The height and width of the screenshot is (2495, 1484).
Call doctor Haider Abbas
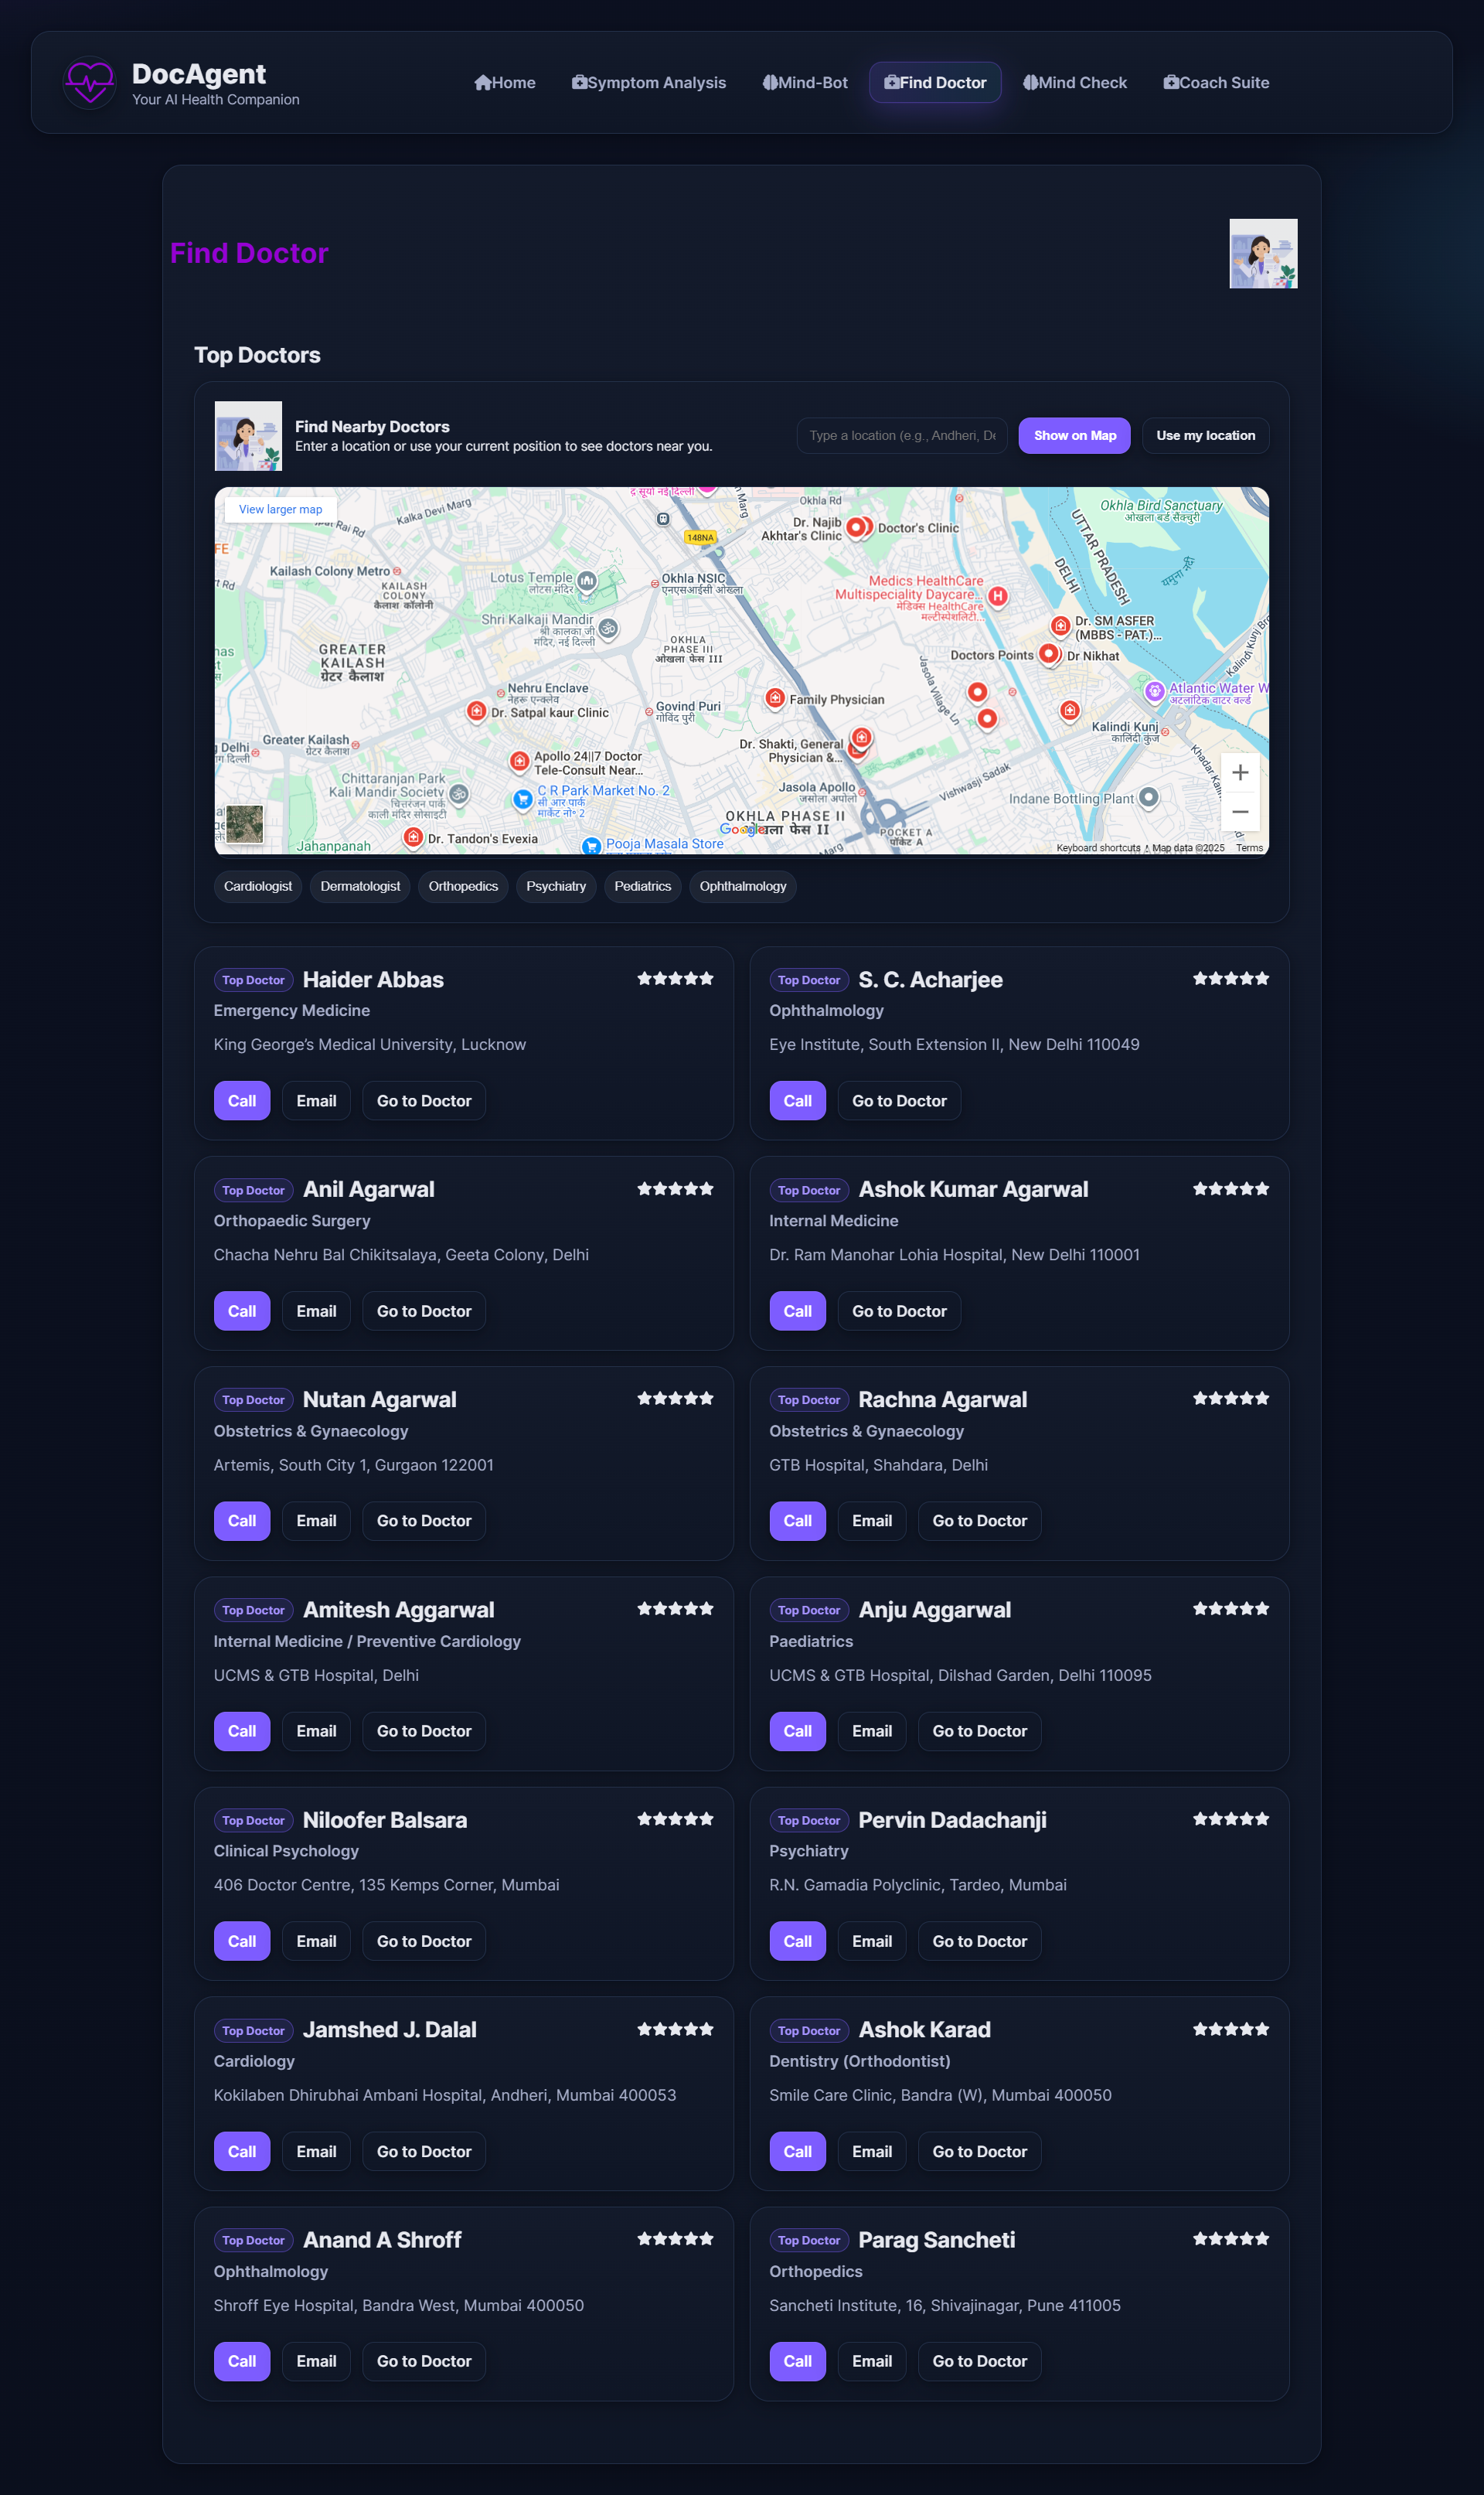[x=242, y=1100]
